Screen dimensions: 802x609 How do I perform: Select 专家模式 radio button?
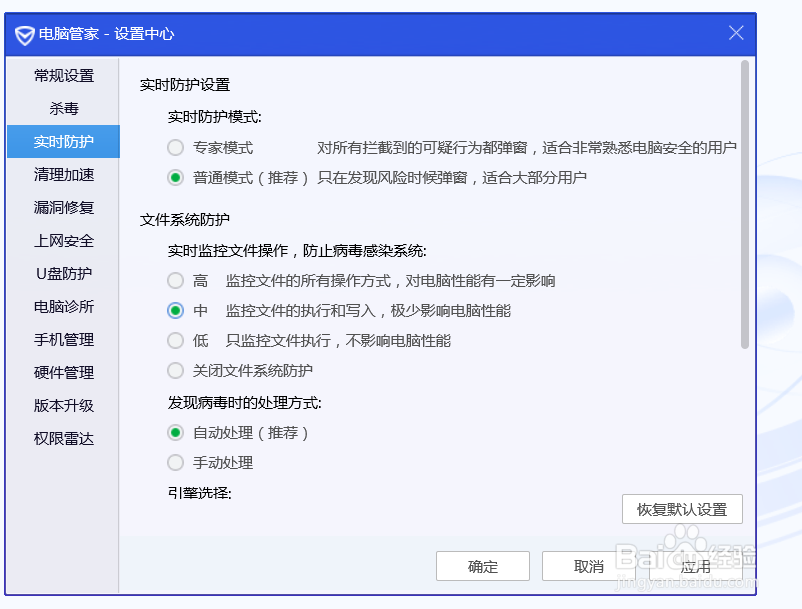point(175,148)
